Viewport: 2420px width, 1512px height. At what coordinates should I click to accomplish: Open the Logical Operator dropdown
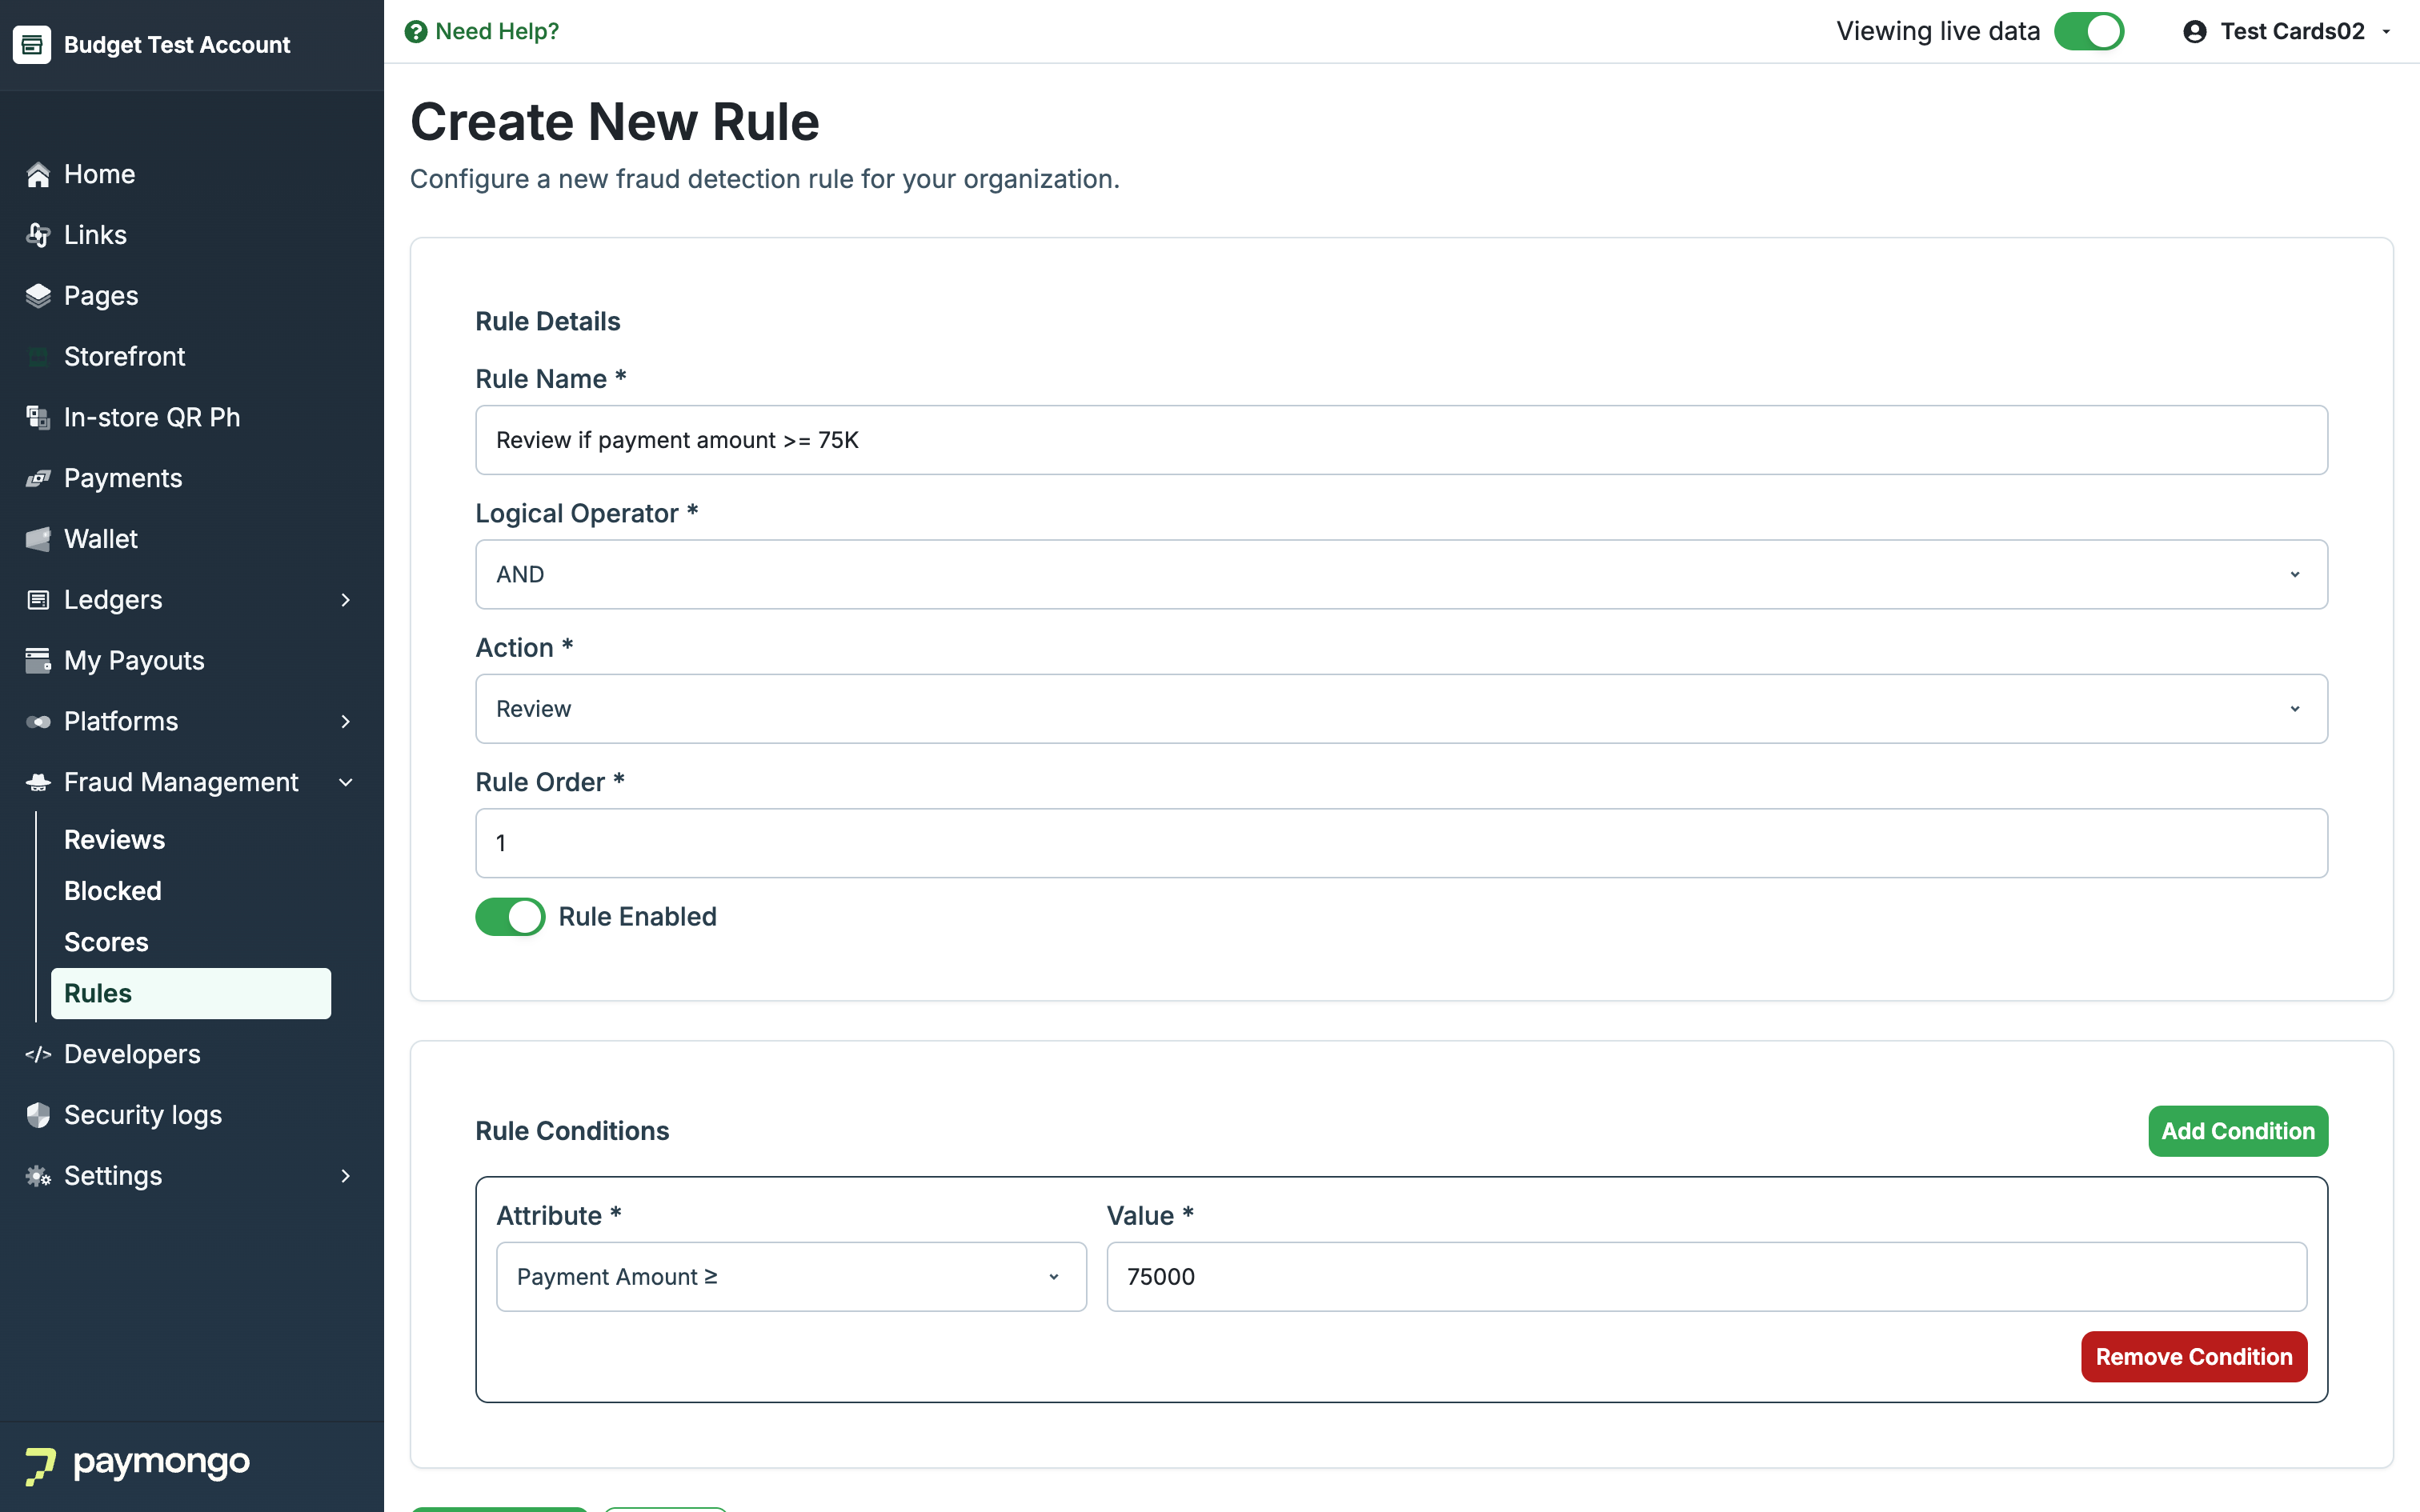click(1400, 575)
